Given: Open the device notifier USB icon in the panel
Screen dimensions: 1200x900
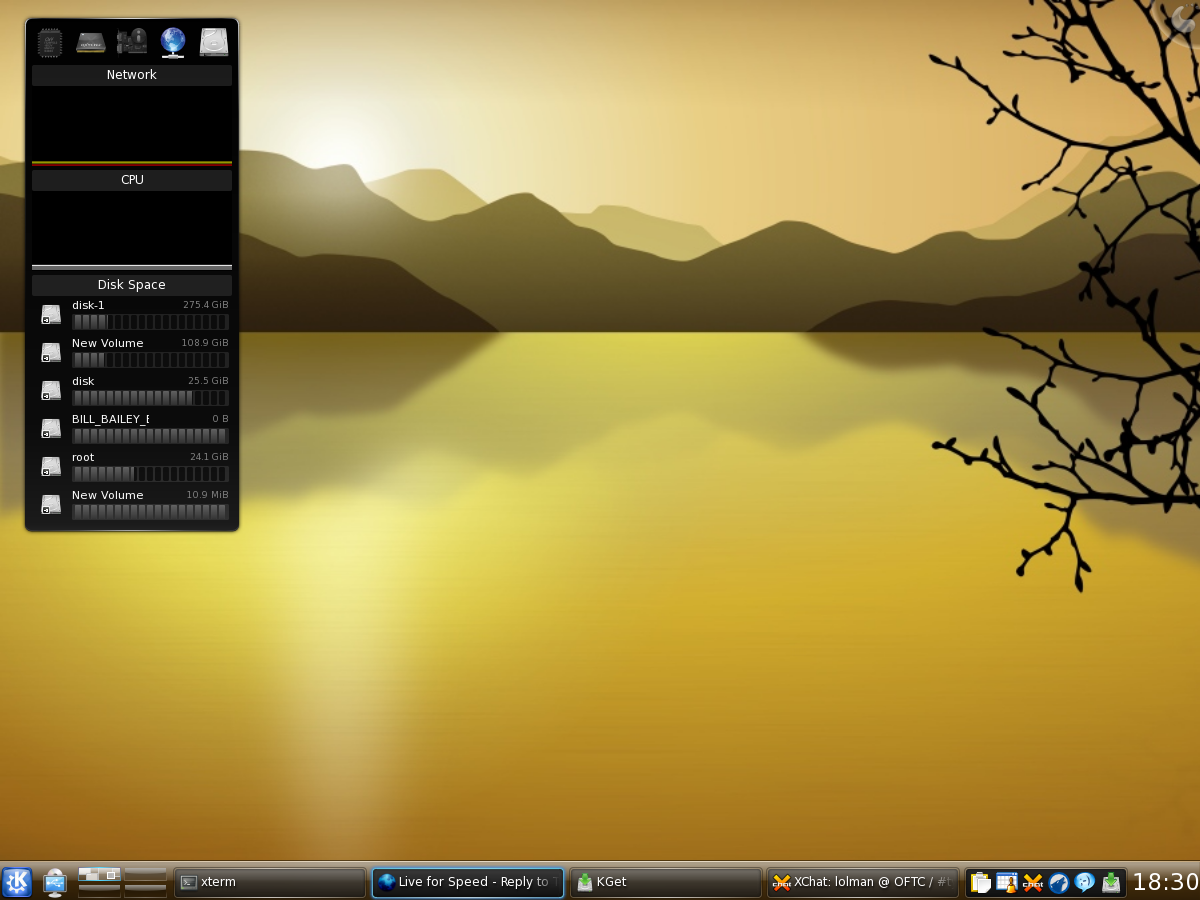Looking at the screenshot, I should pyautogui.click(x=55, y=882).
